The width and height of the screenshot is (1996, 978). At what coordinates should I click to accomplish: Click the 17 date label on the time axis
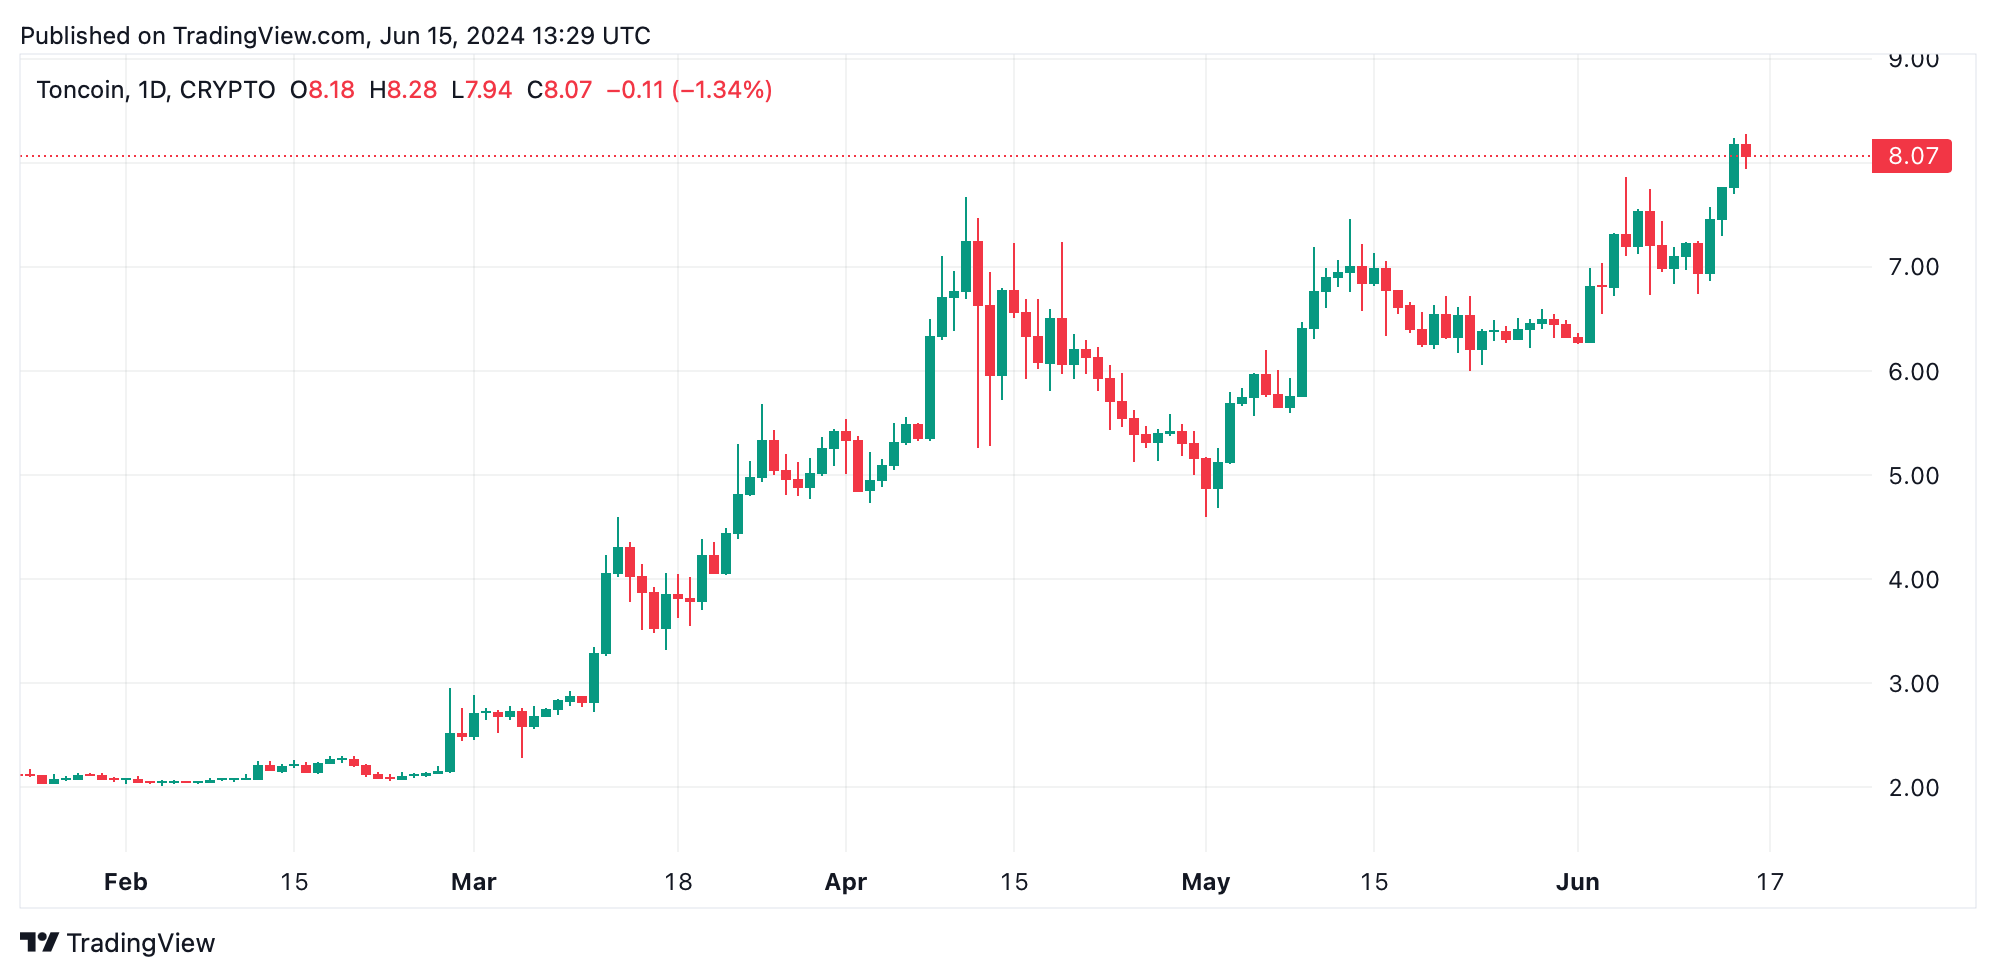click(x=1770, y=882)
